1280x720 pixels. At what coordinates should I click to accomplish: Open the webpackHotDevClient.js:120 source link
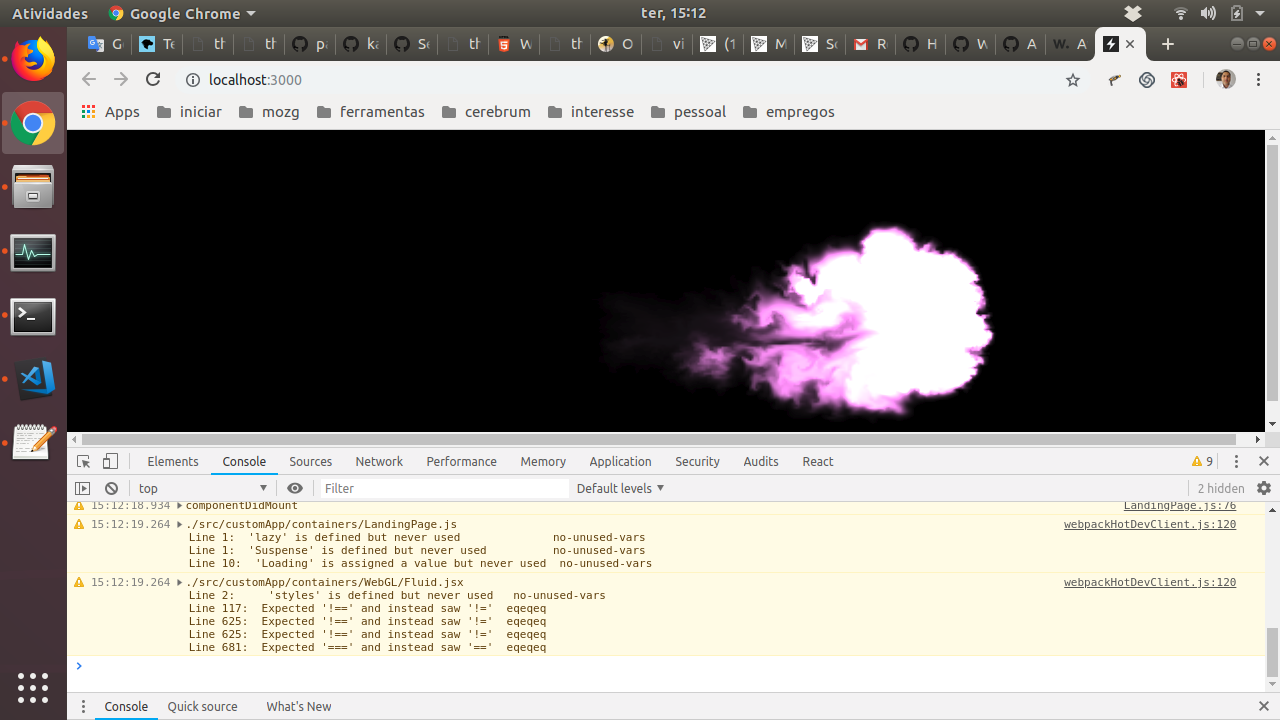pos(1149,524)
